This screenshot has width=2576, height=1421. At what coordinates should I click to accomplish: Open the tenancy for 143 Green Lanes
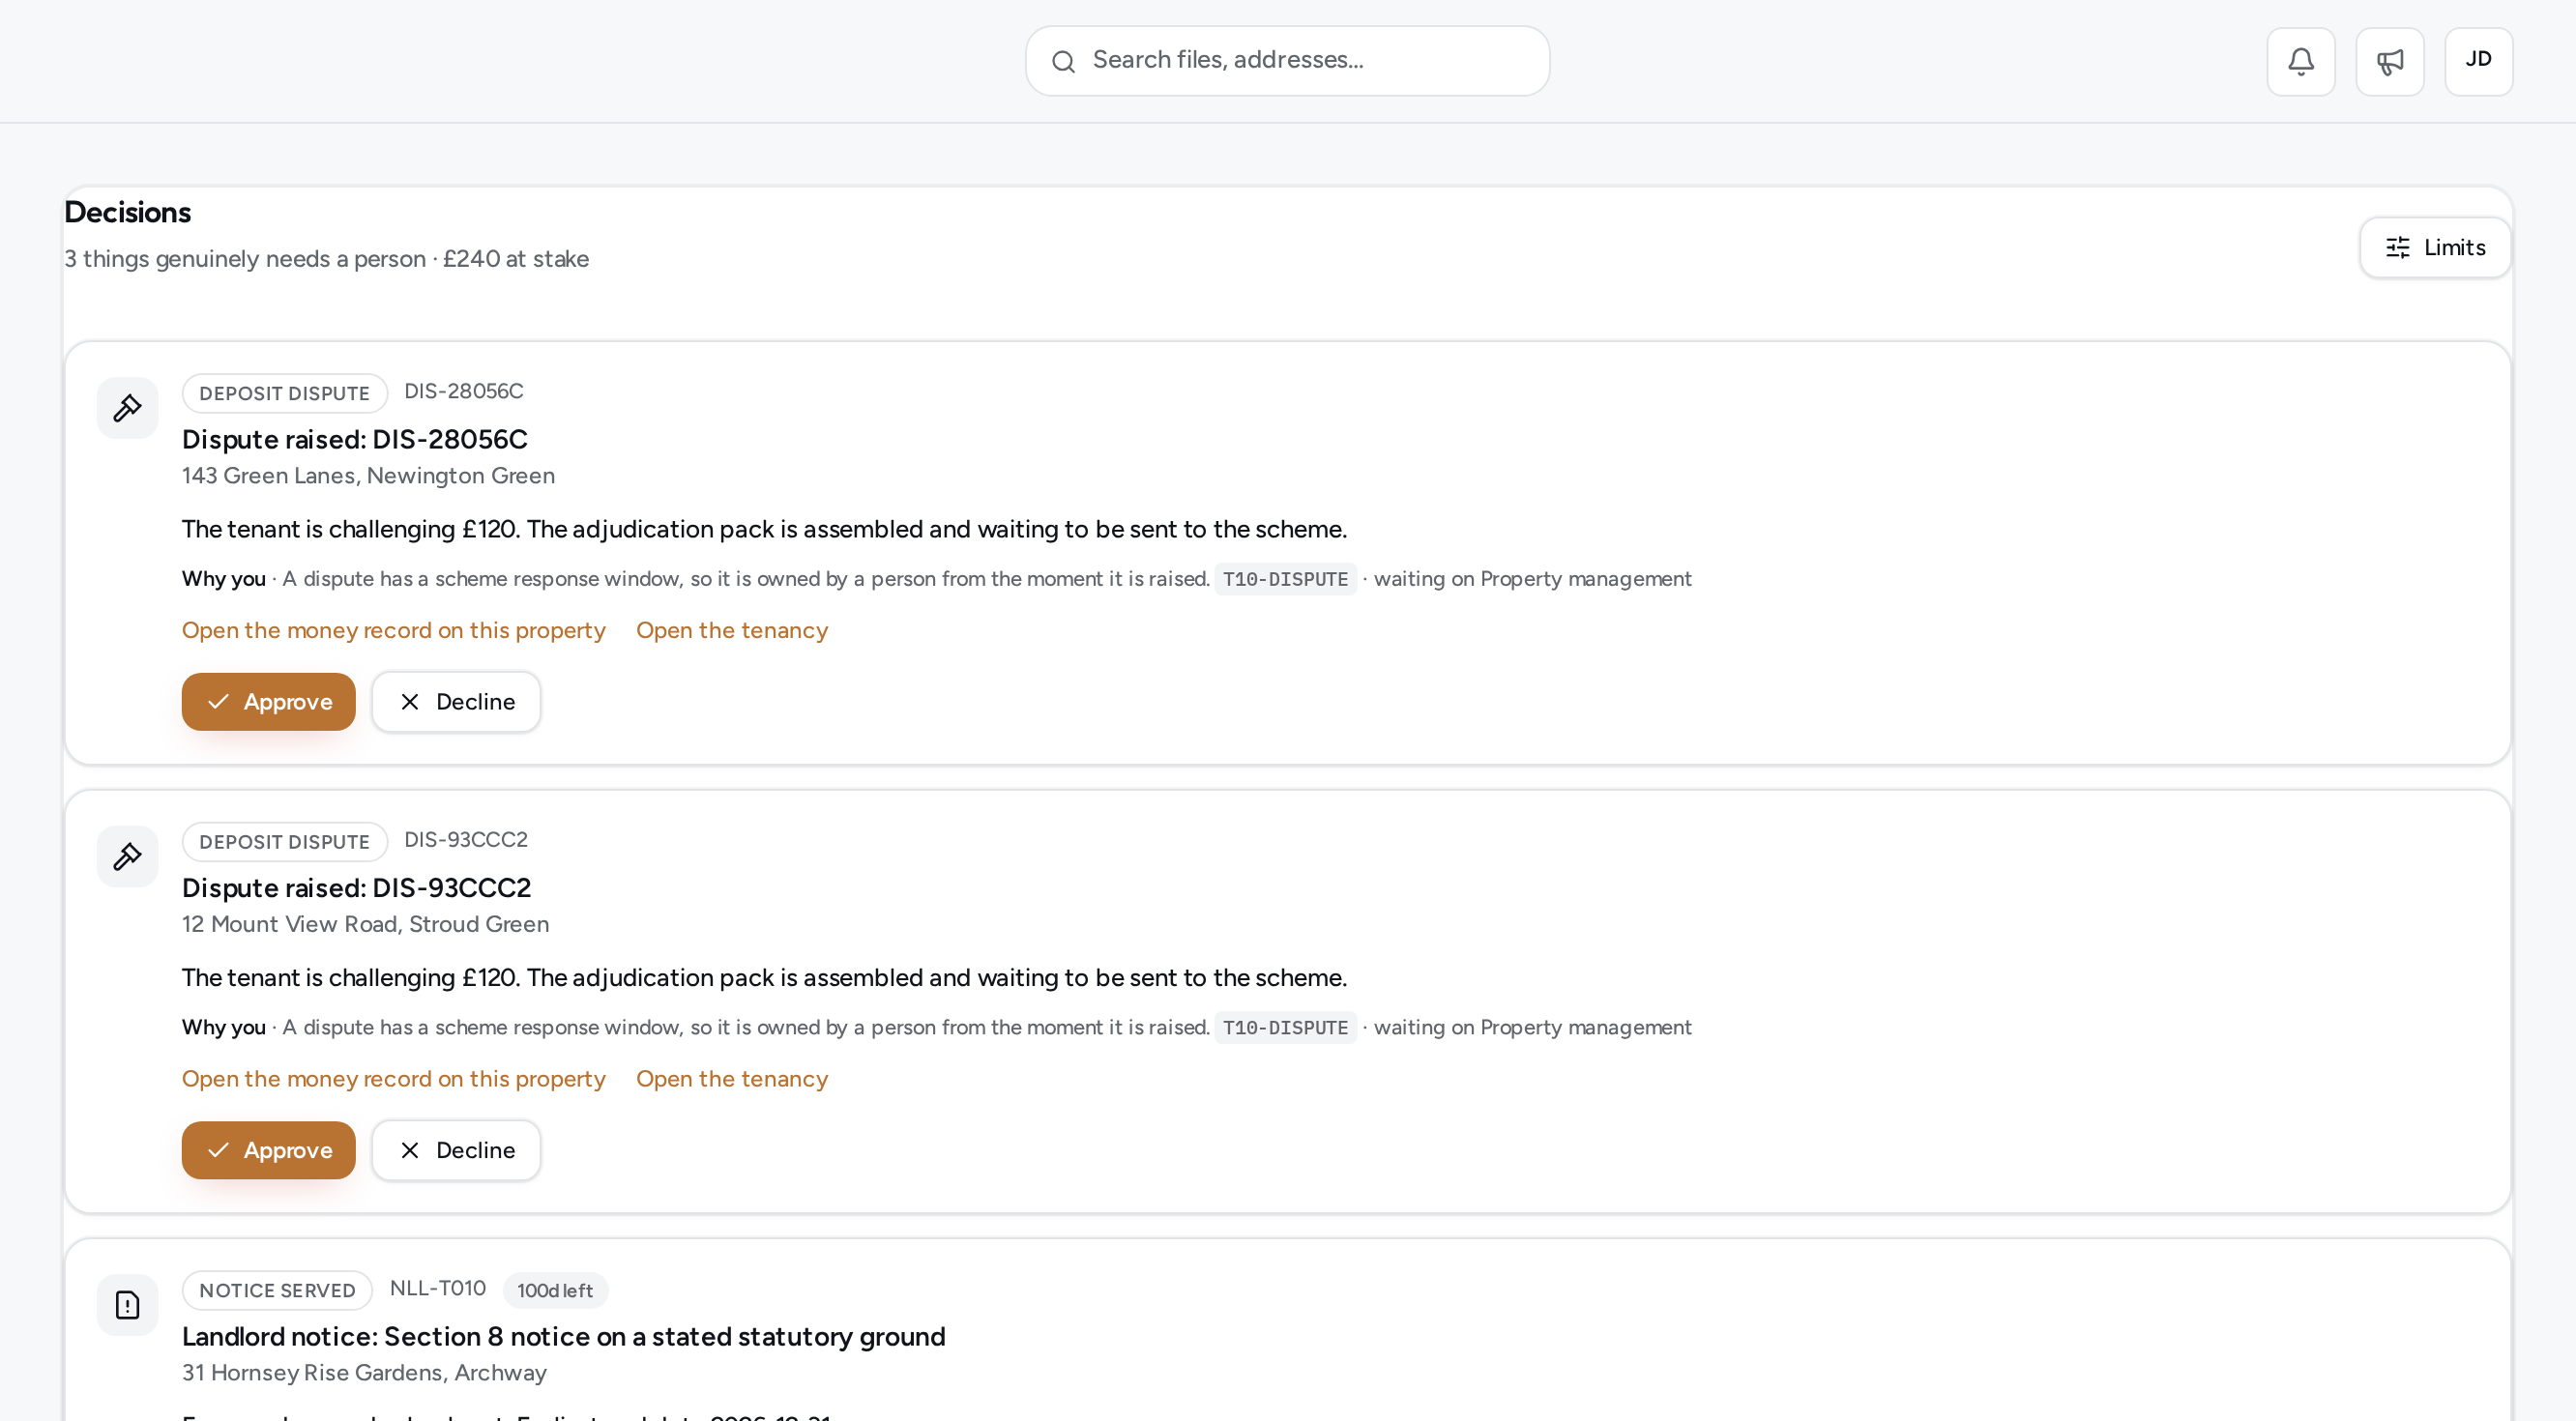click(732, 630)
